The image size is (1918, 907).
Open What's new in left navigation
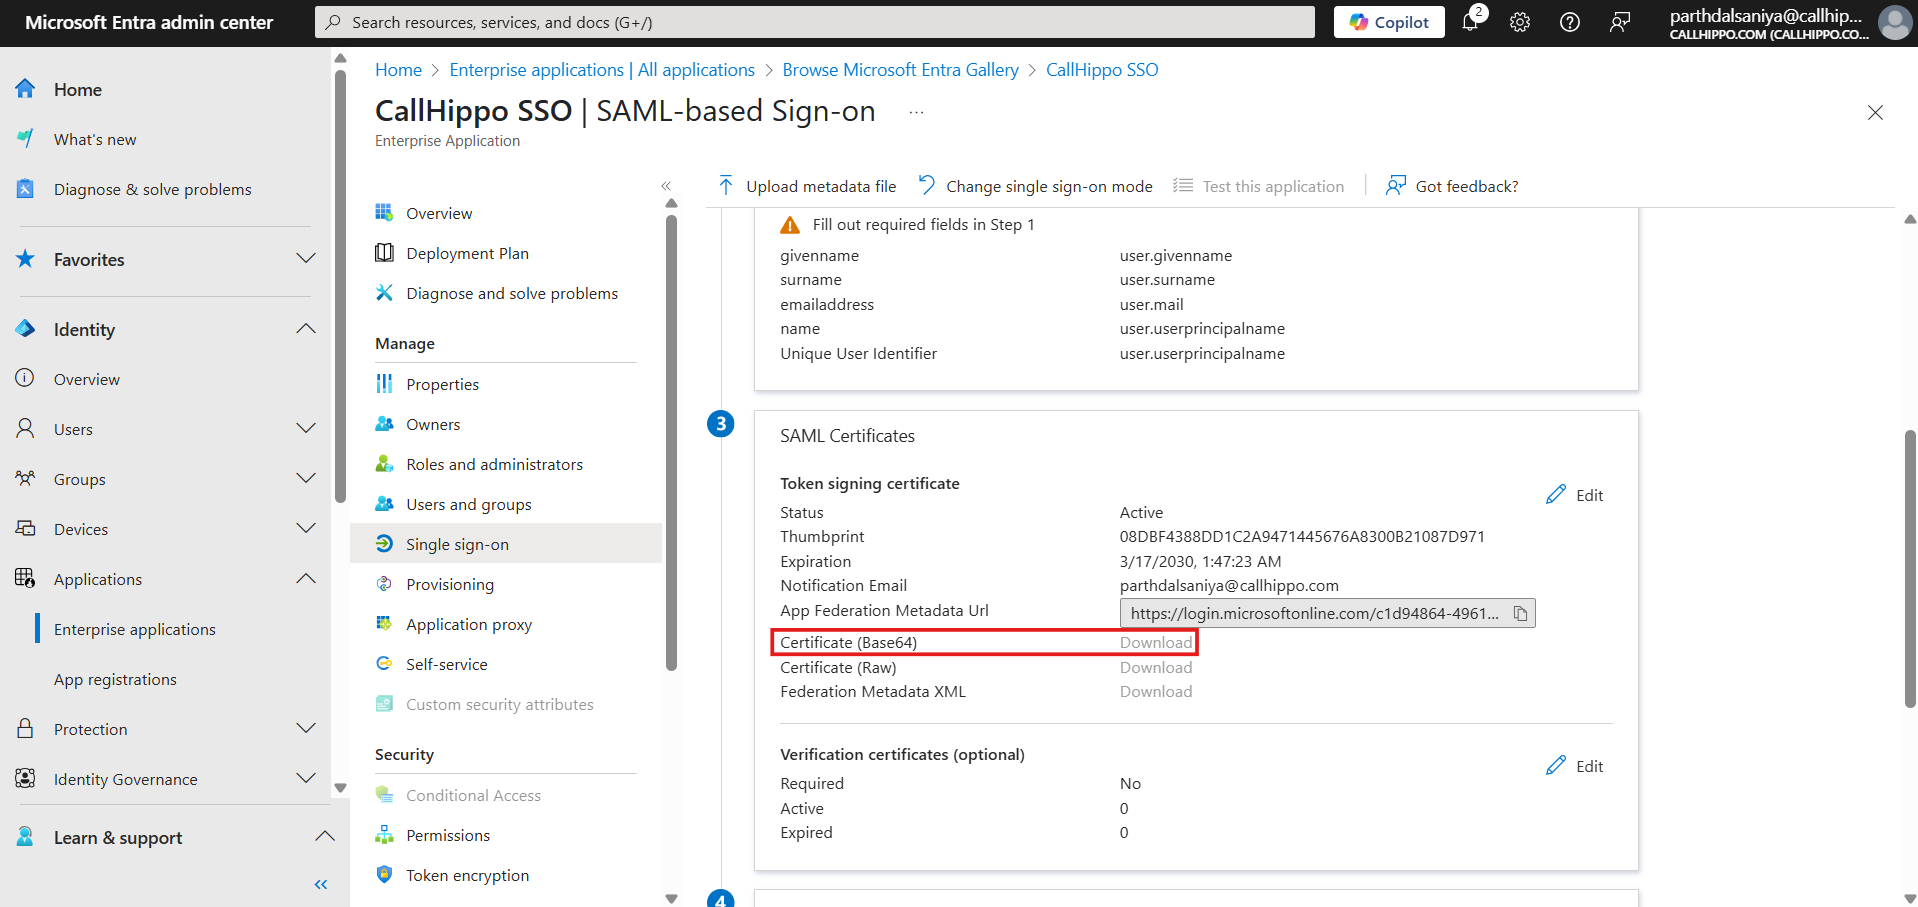pyautogui.click(x=94, y=140)
